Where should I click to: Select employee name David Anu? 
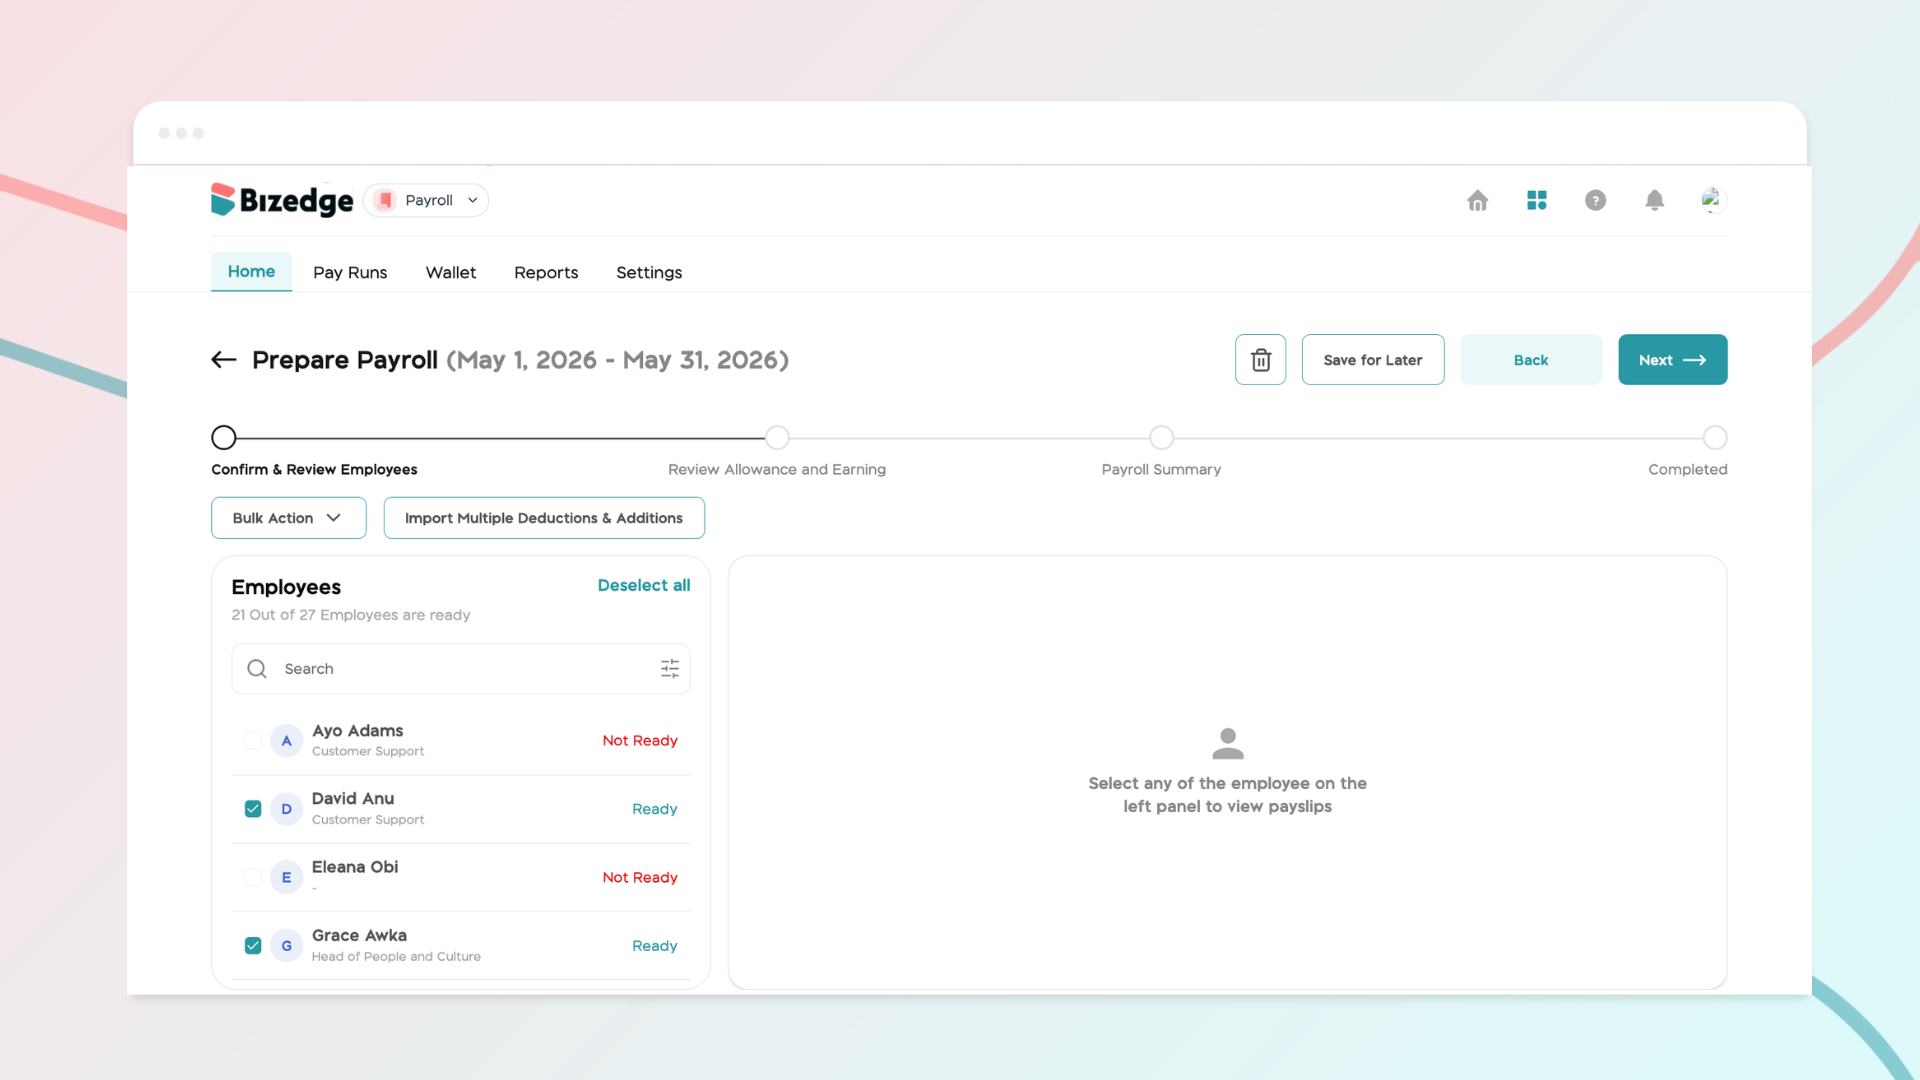353,799
